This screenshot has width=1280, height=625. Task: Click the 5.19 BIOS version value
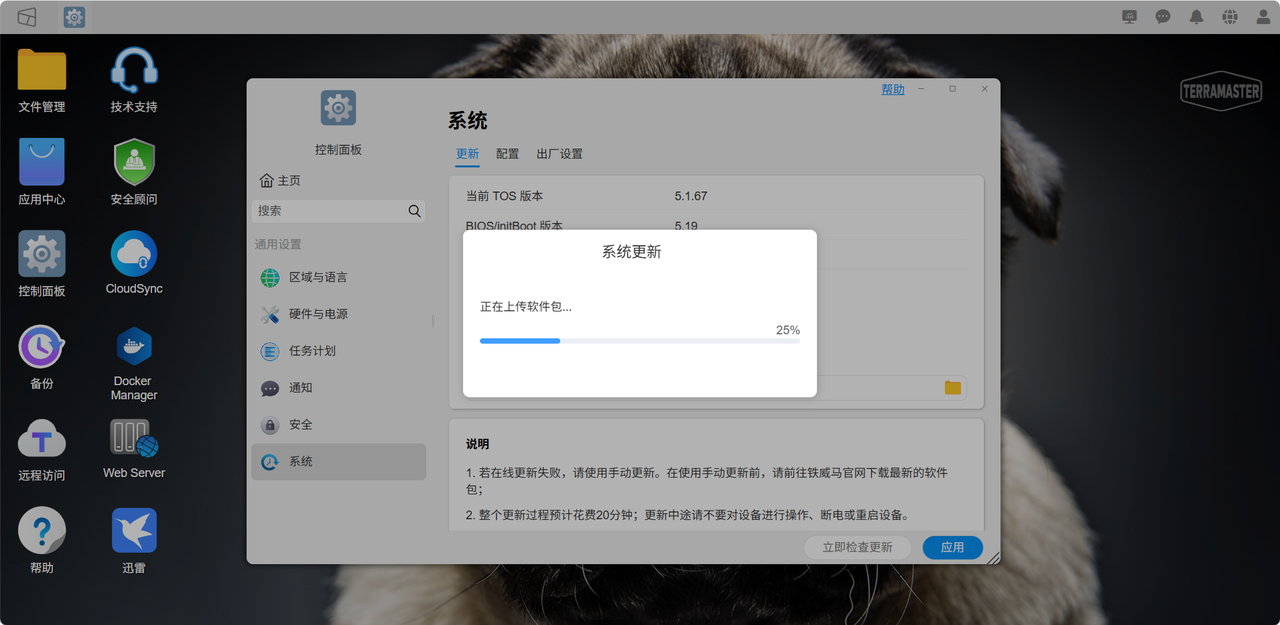[686, 226]
